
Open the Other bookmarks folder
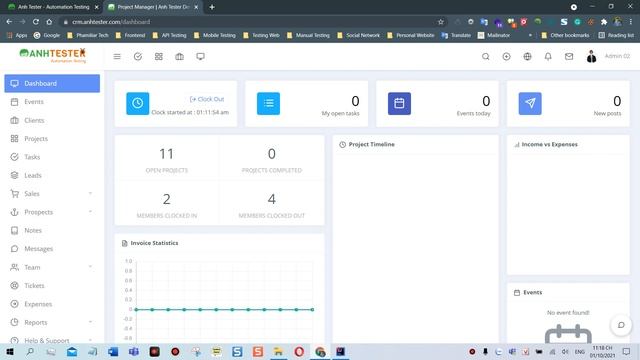pyautogui.click(x=565, y=36)
